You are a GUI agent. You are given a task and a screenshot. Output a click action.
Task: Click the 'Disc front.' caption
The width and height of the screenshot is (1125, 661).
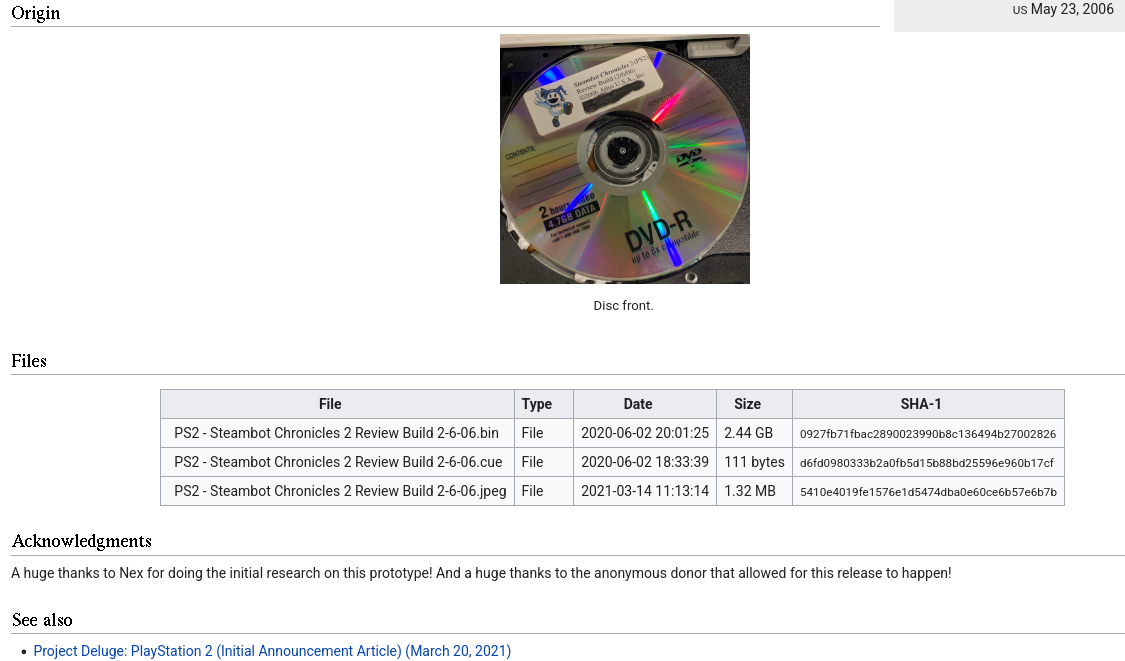623,306
